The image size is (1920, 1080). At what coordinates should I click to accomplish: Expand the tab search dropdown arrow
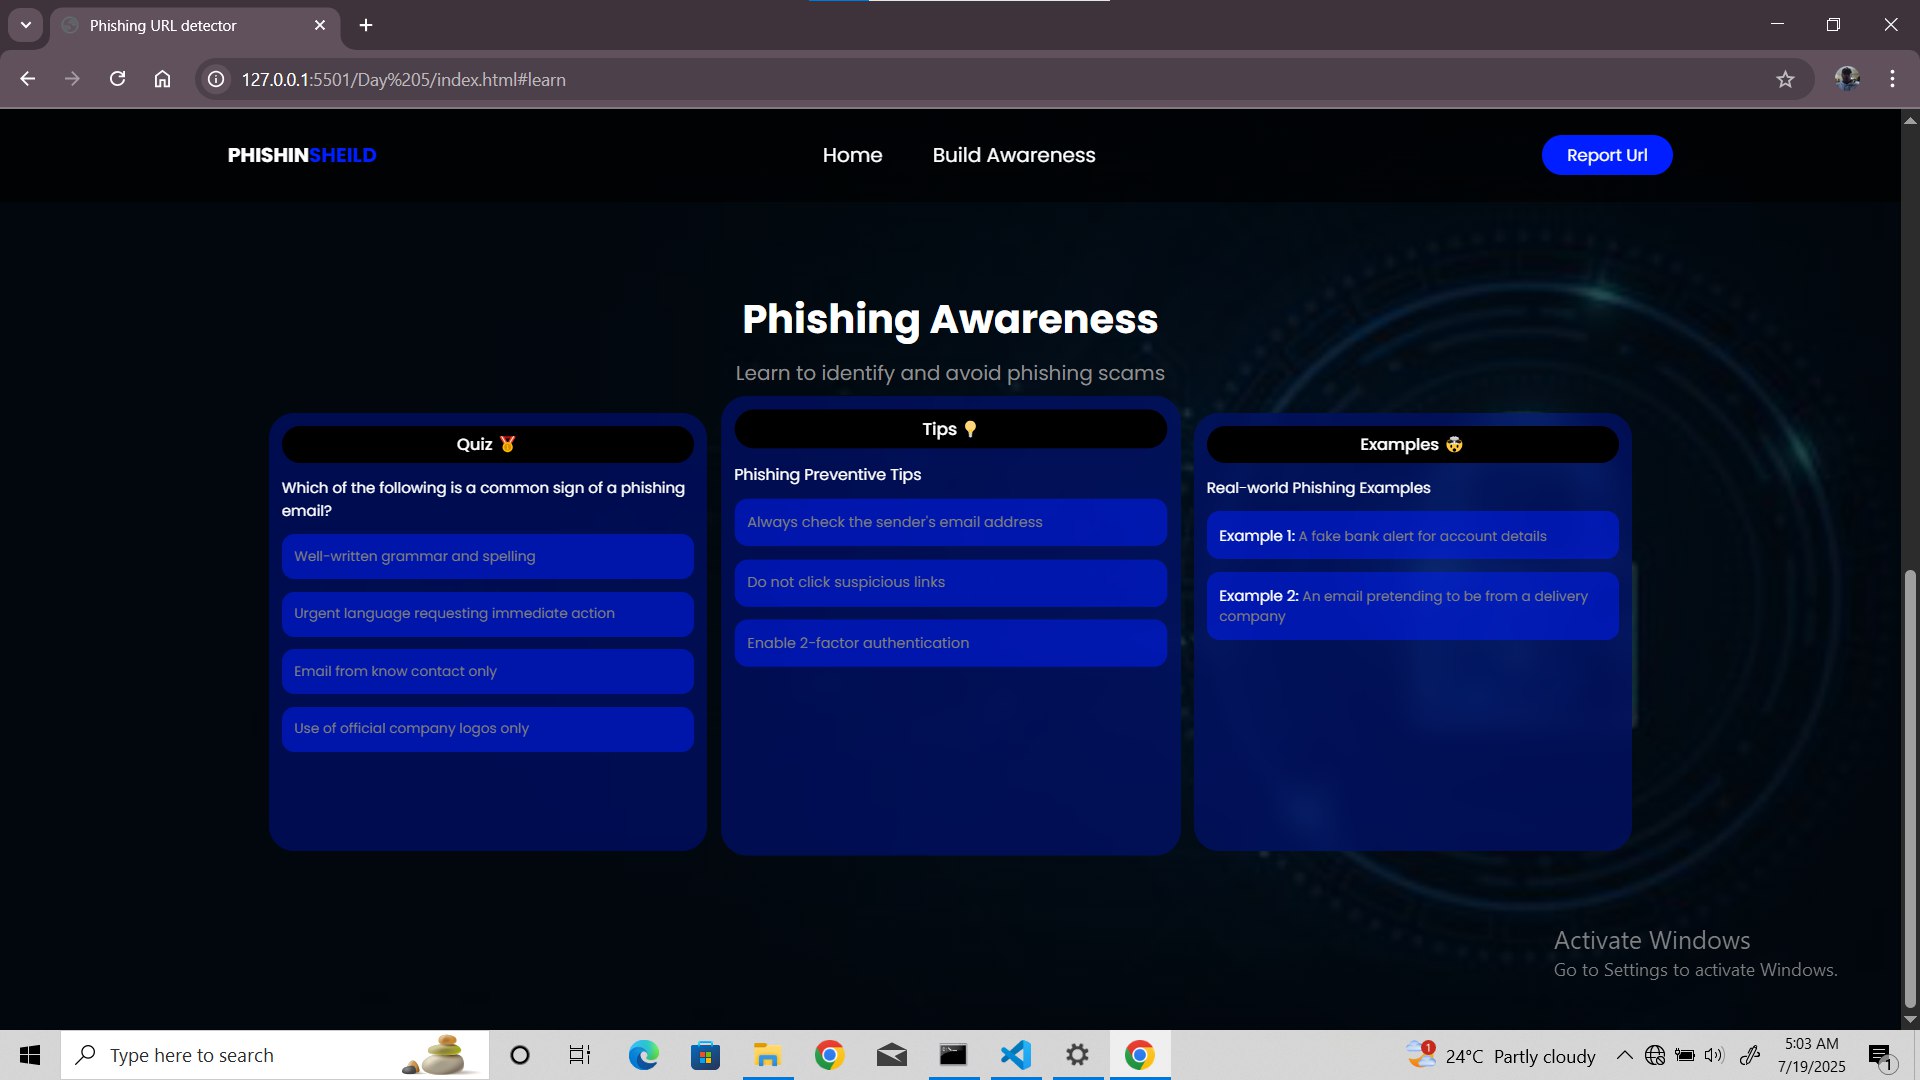[x=25, y=25]
